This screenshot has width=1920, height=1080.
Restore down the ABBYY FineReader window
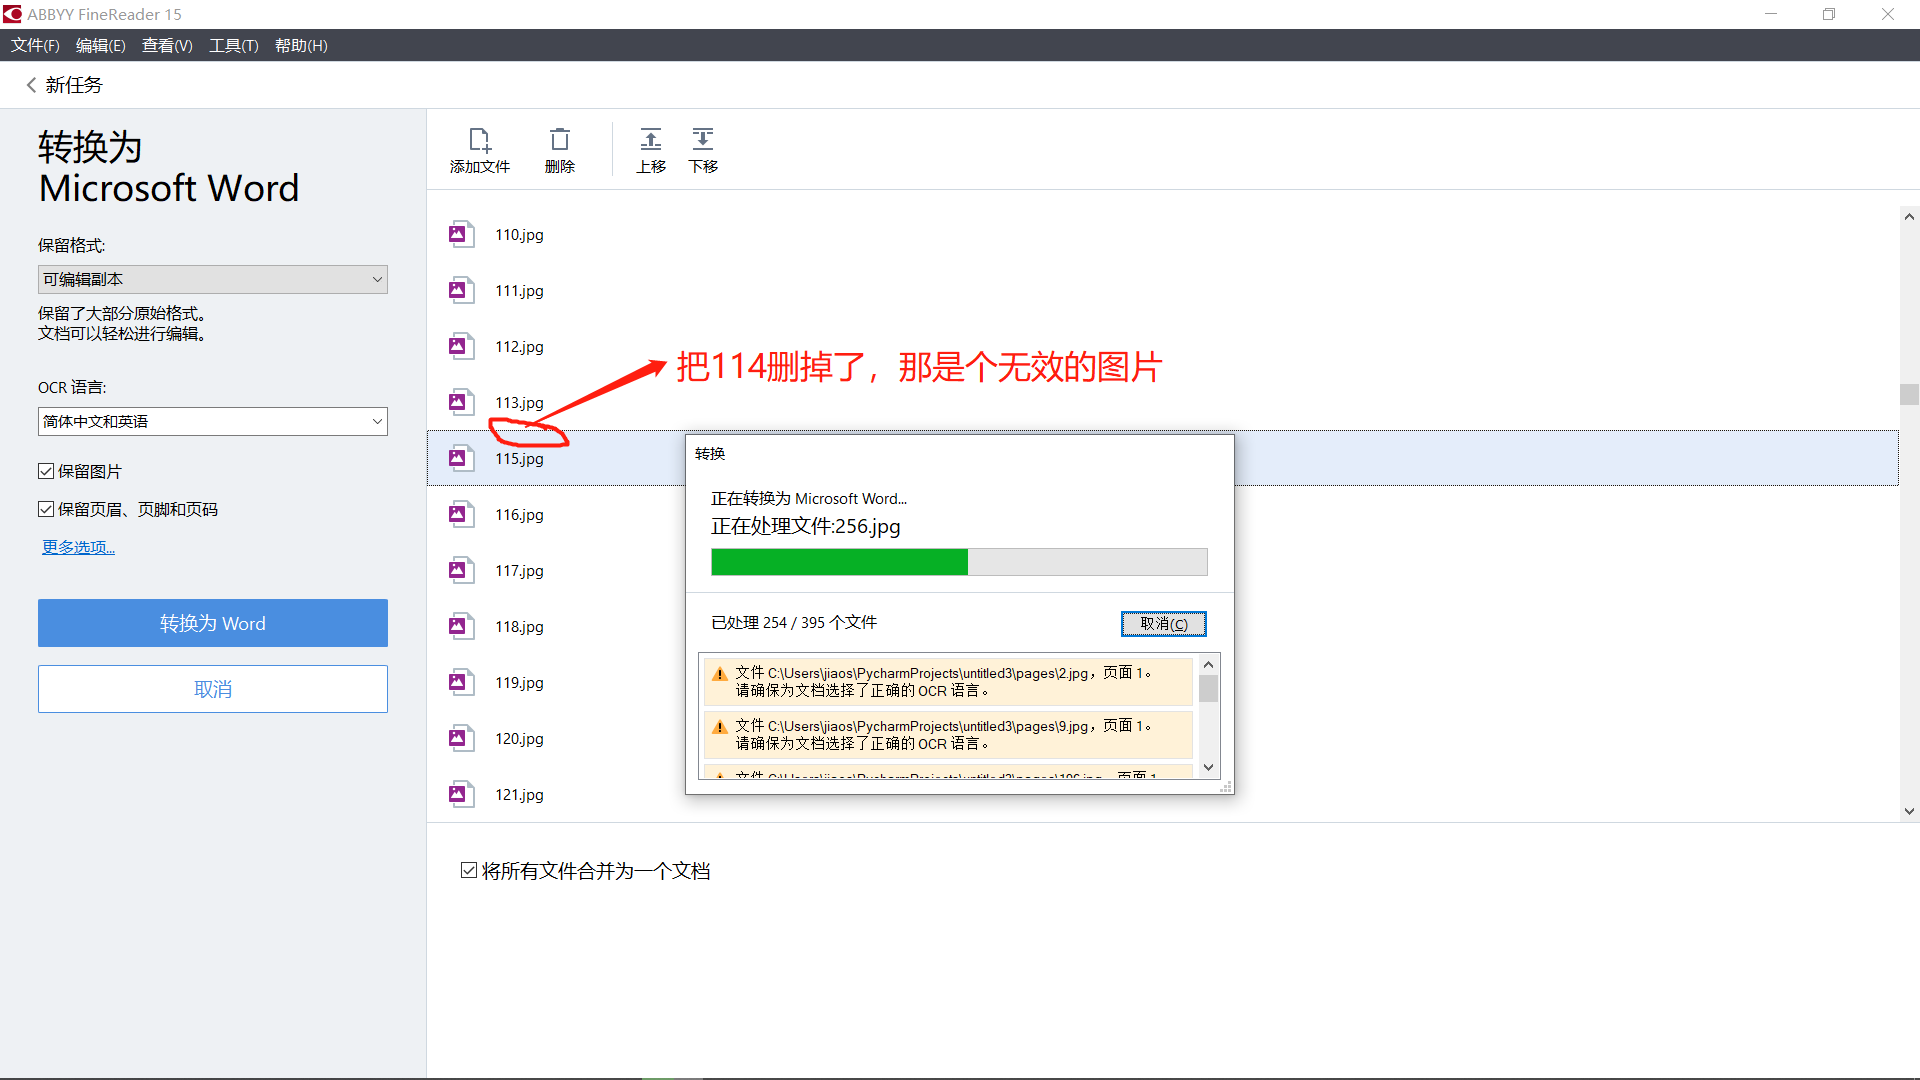tap(1829, 14)
